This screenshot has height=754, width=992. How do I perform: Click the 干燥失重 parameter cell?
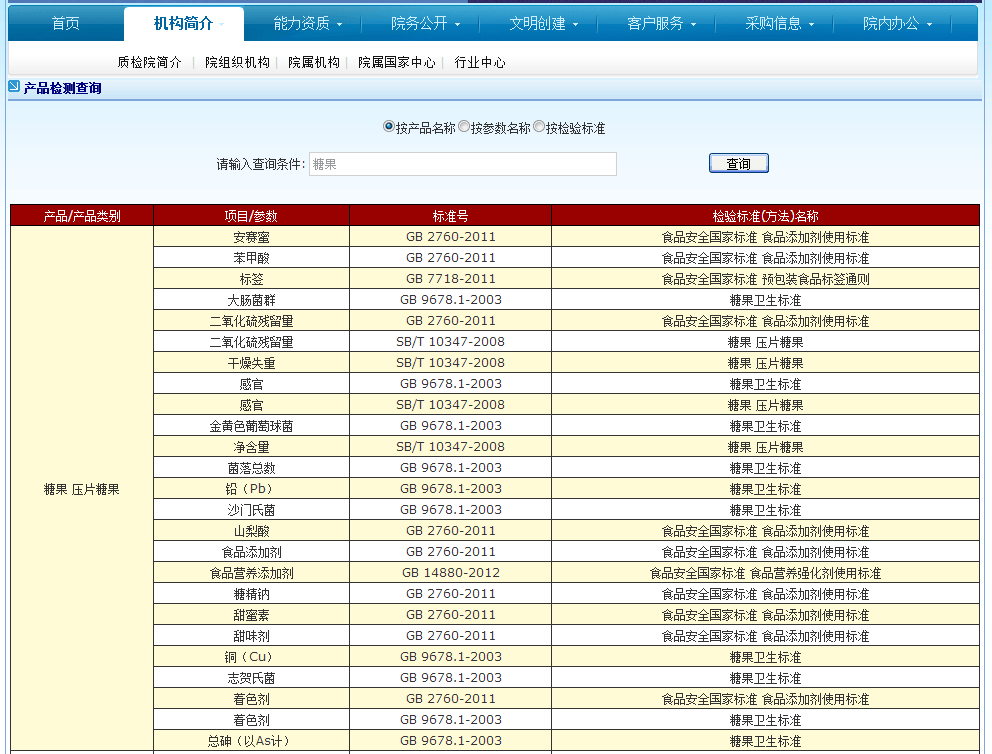click(251, 363)
